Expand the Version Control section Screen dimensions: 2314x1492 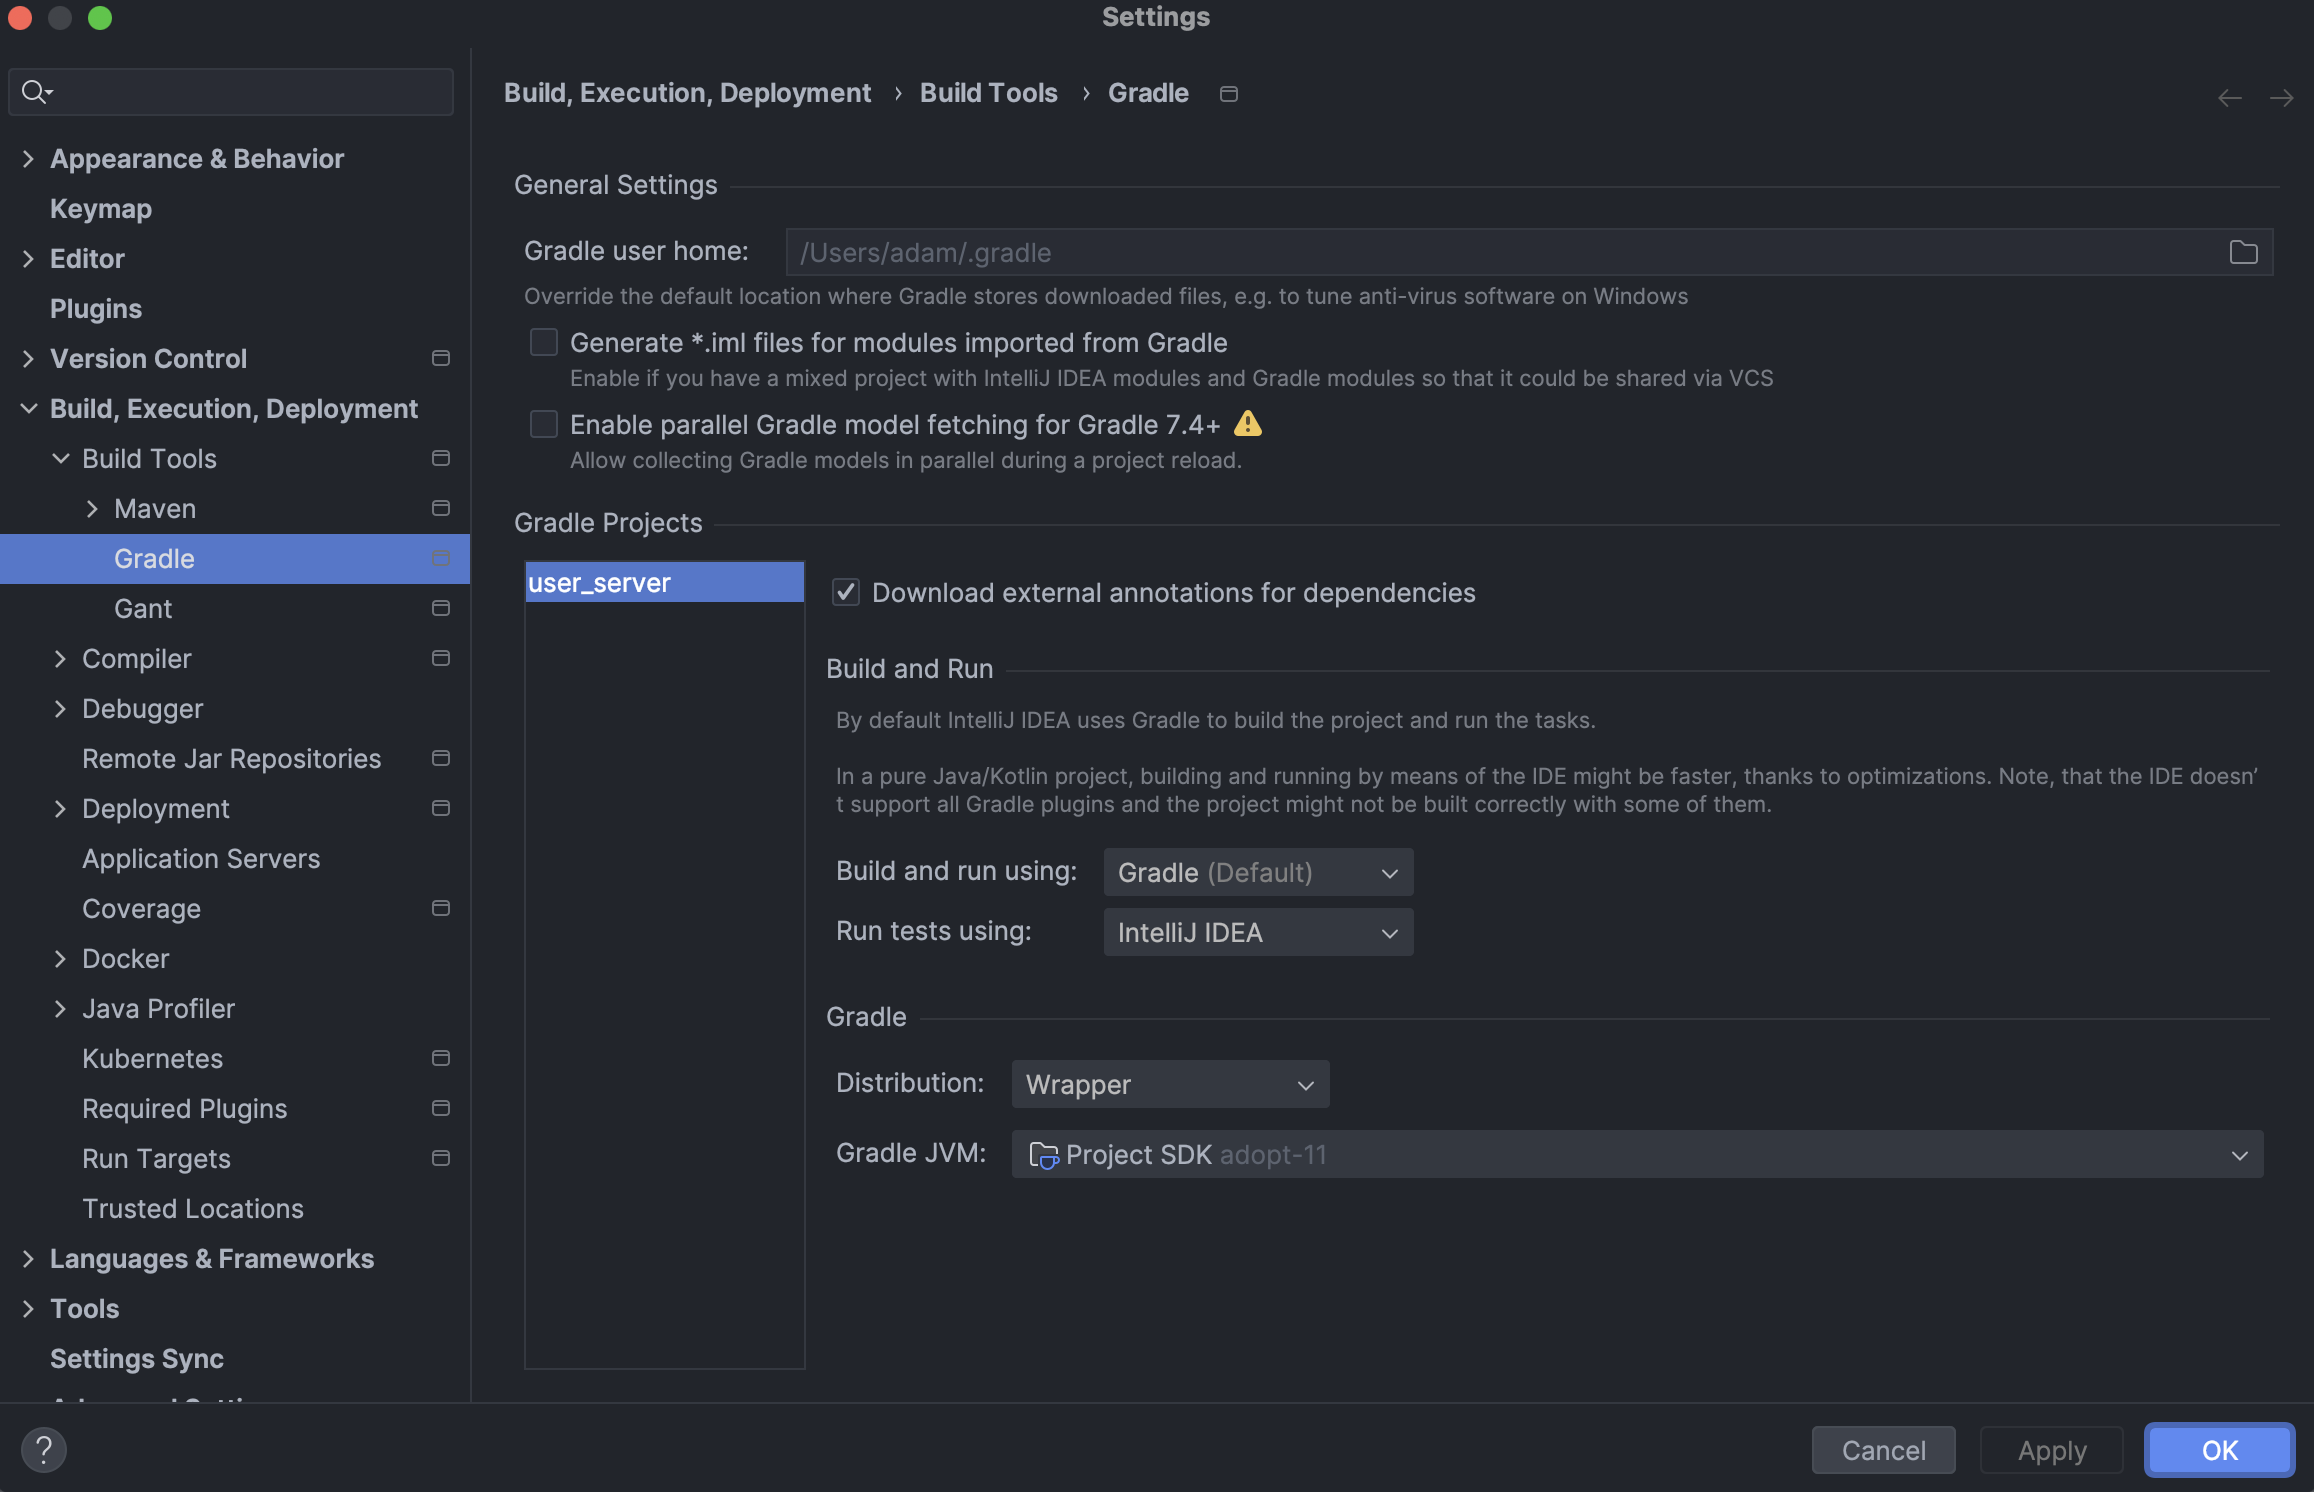click(x=28, y=358)
